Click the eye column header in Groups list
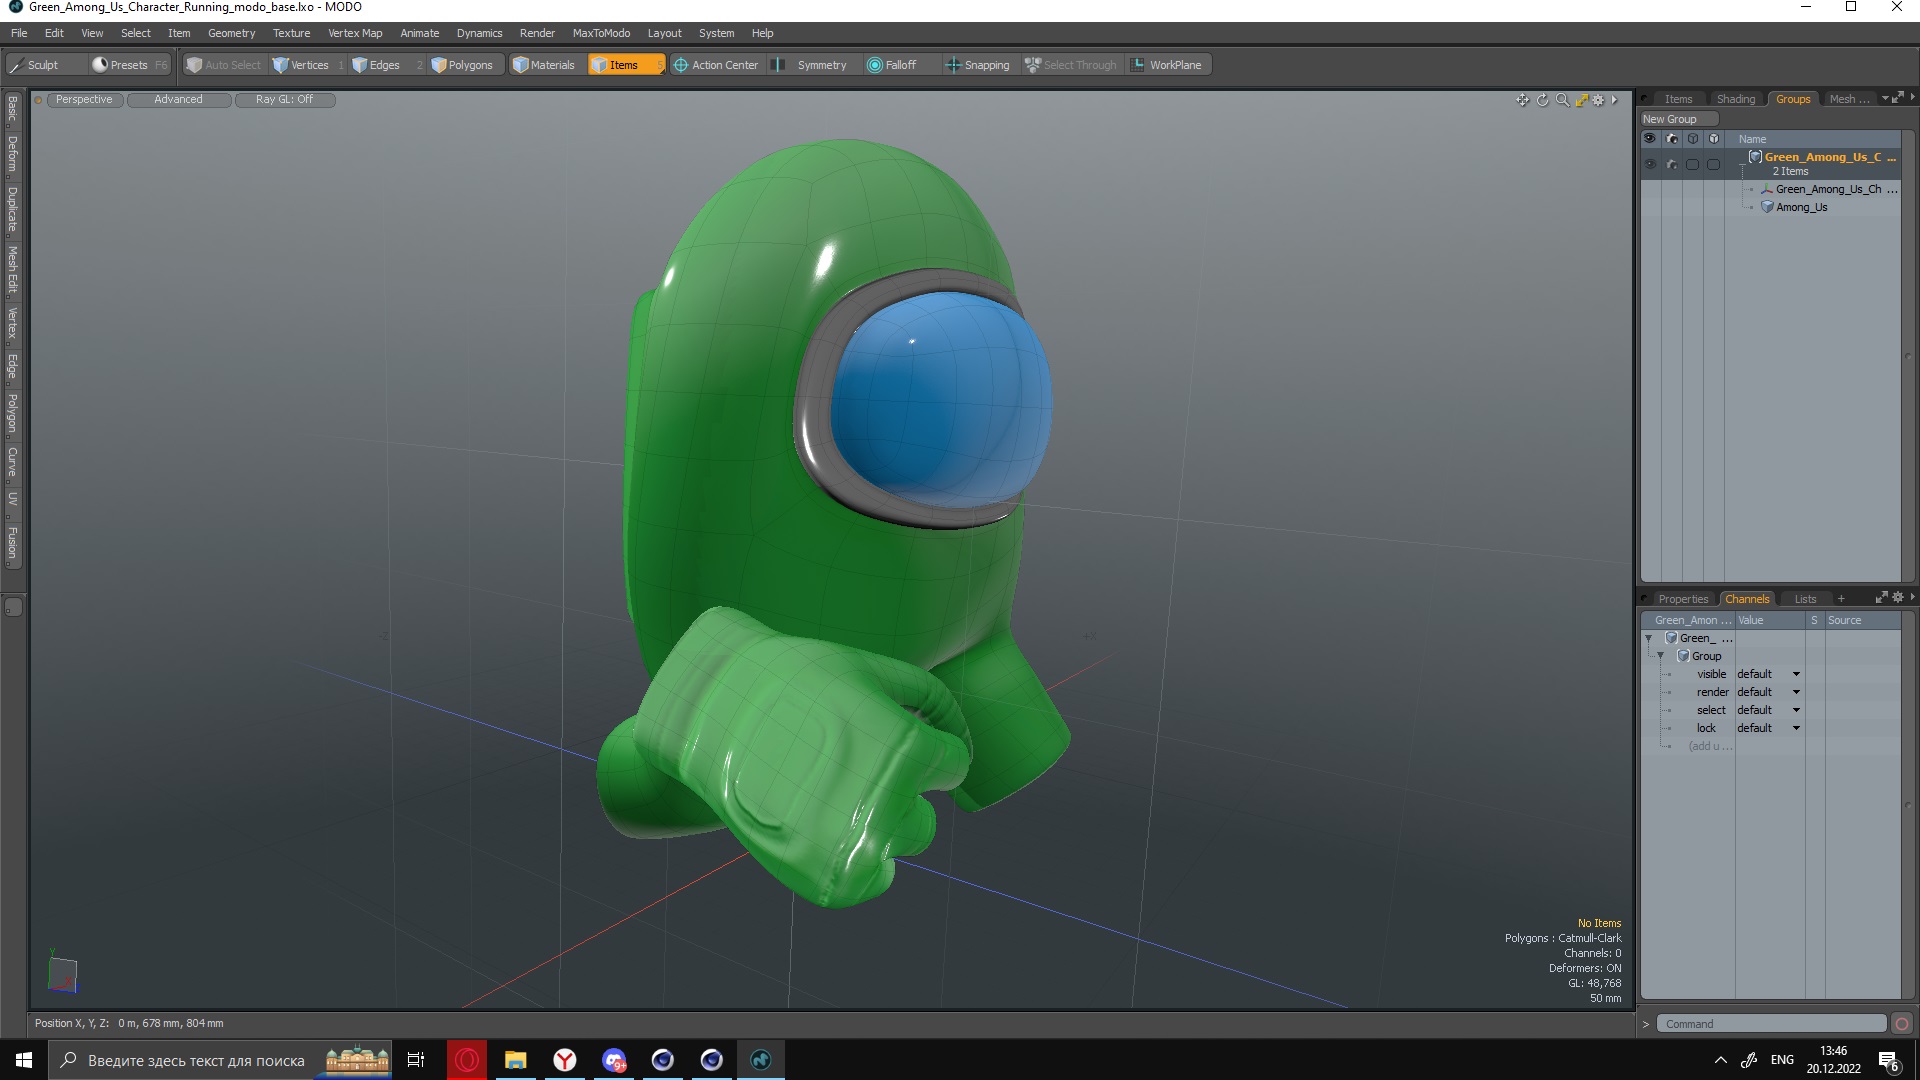 point(1650,139)
